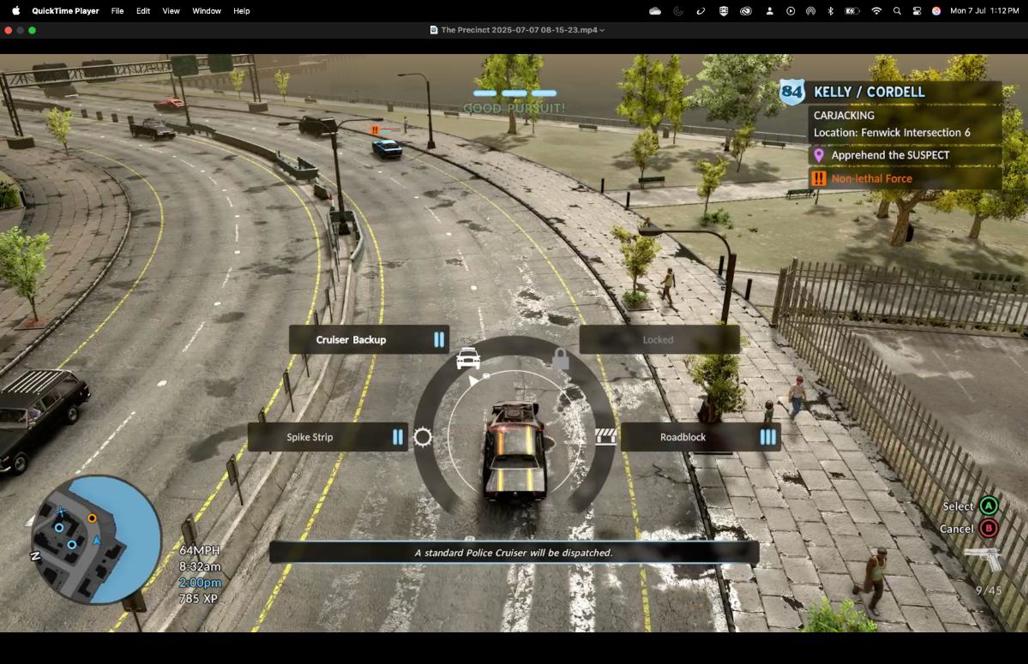This screenshot has height=664, width=1028.
Task: Select the Cruiser Backup option
Action: [369, 340]
